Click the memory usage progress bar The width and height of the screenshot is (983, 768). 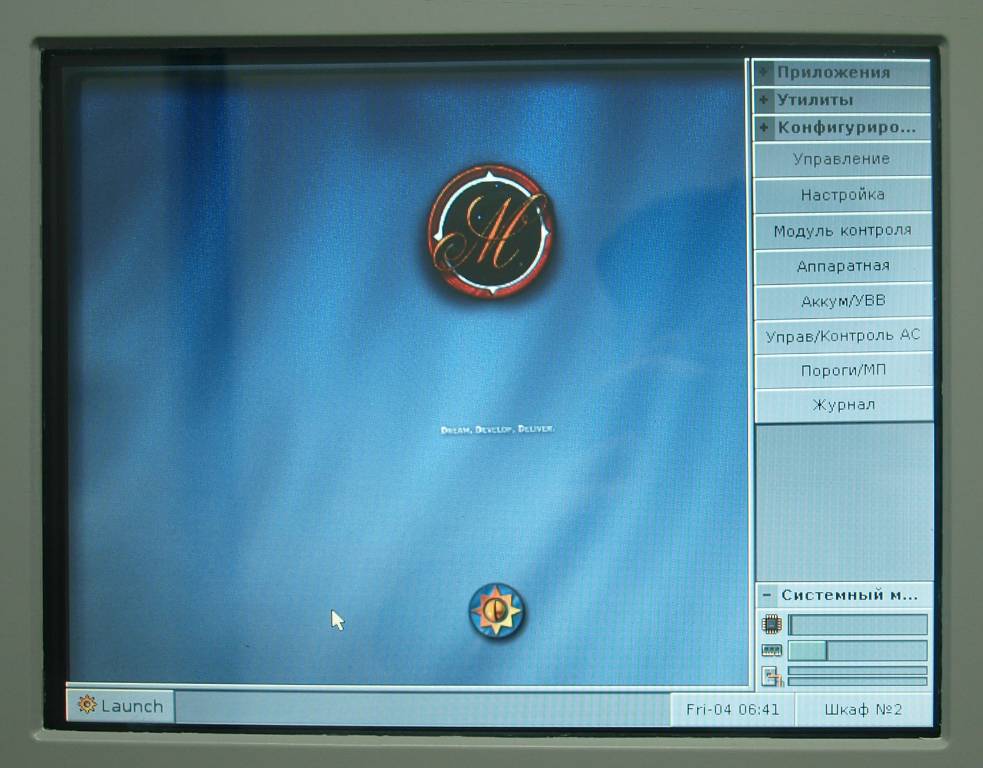[x=858, y=650]
